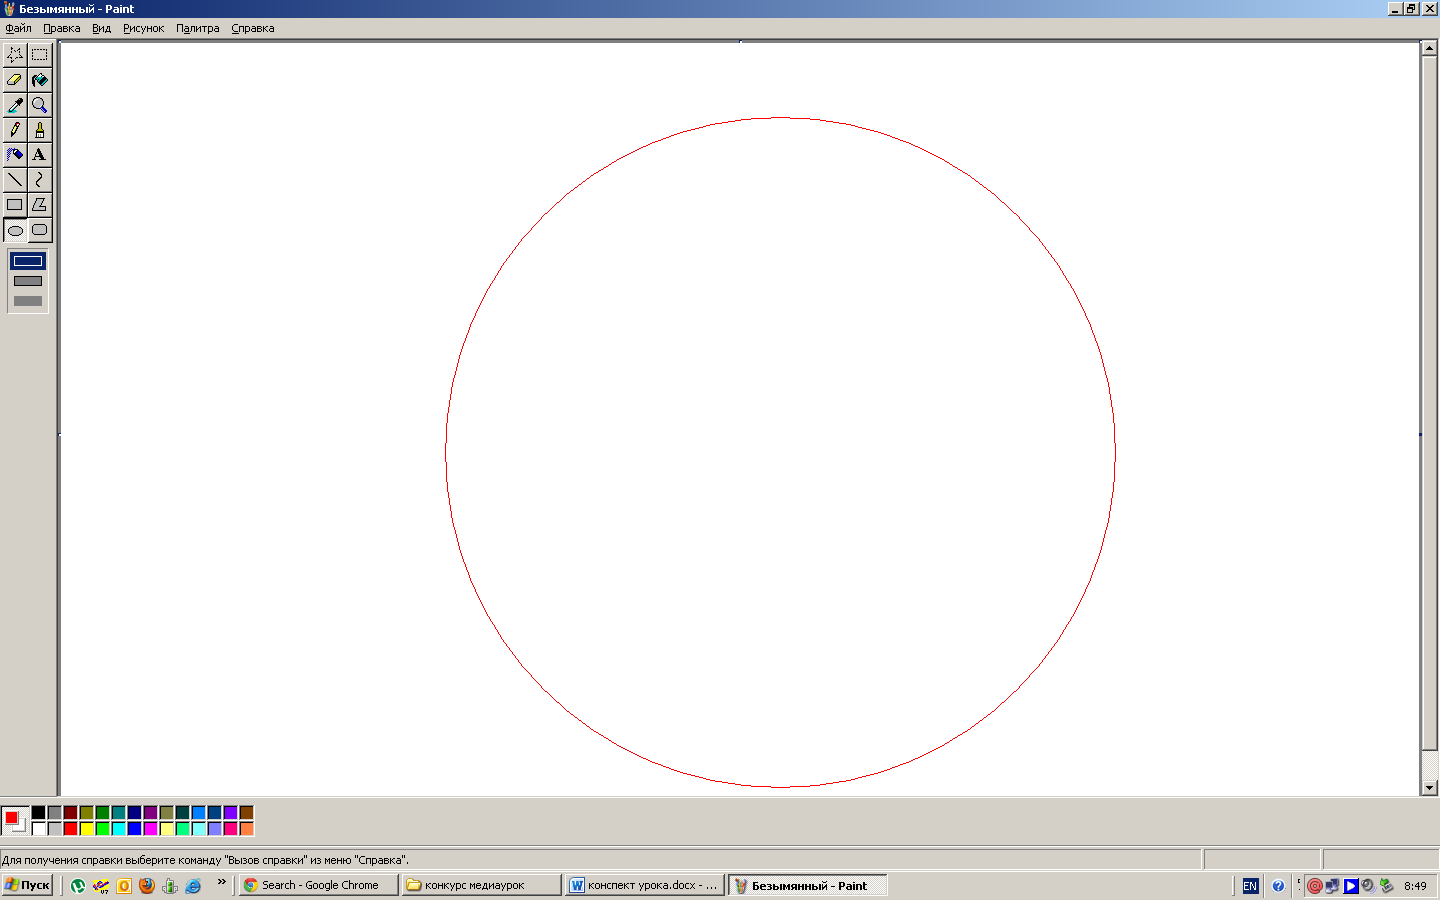Choose solid fill without outline style
1440x900 pixels.
point(28,301)
